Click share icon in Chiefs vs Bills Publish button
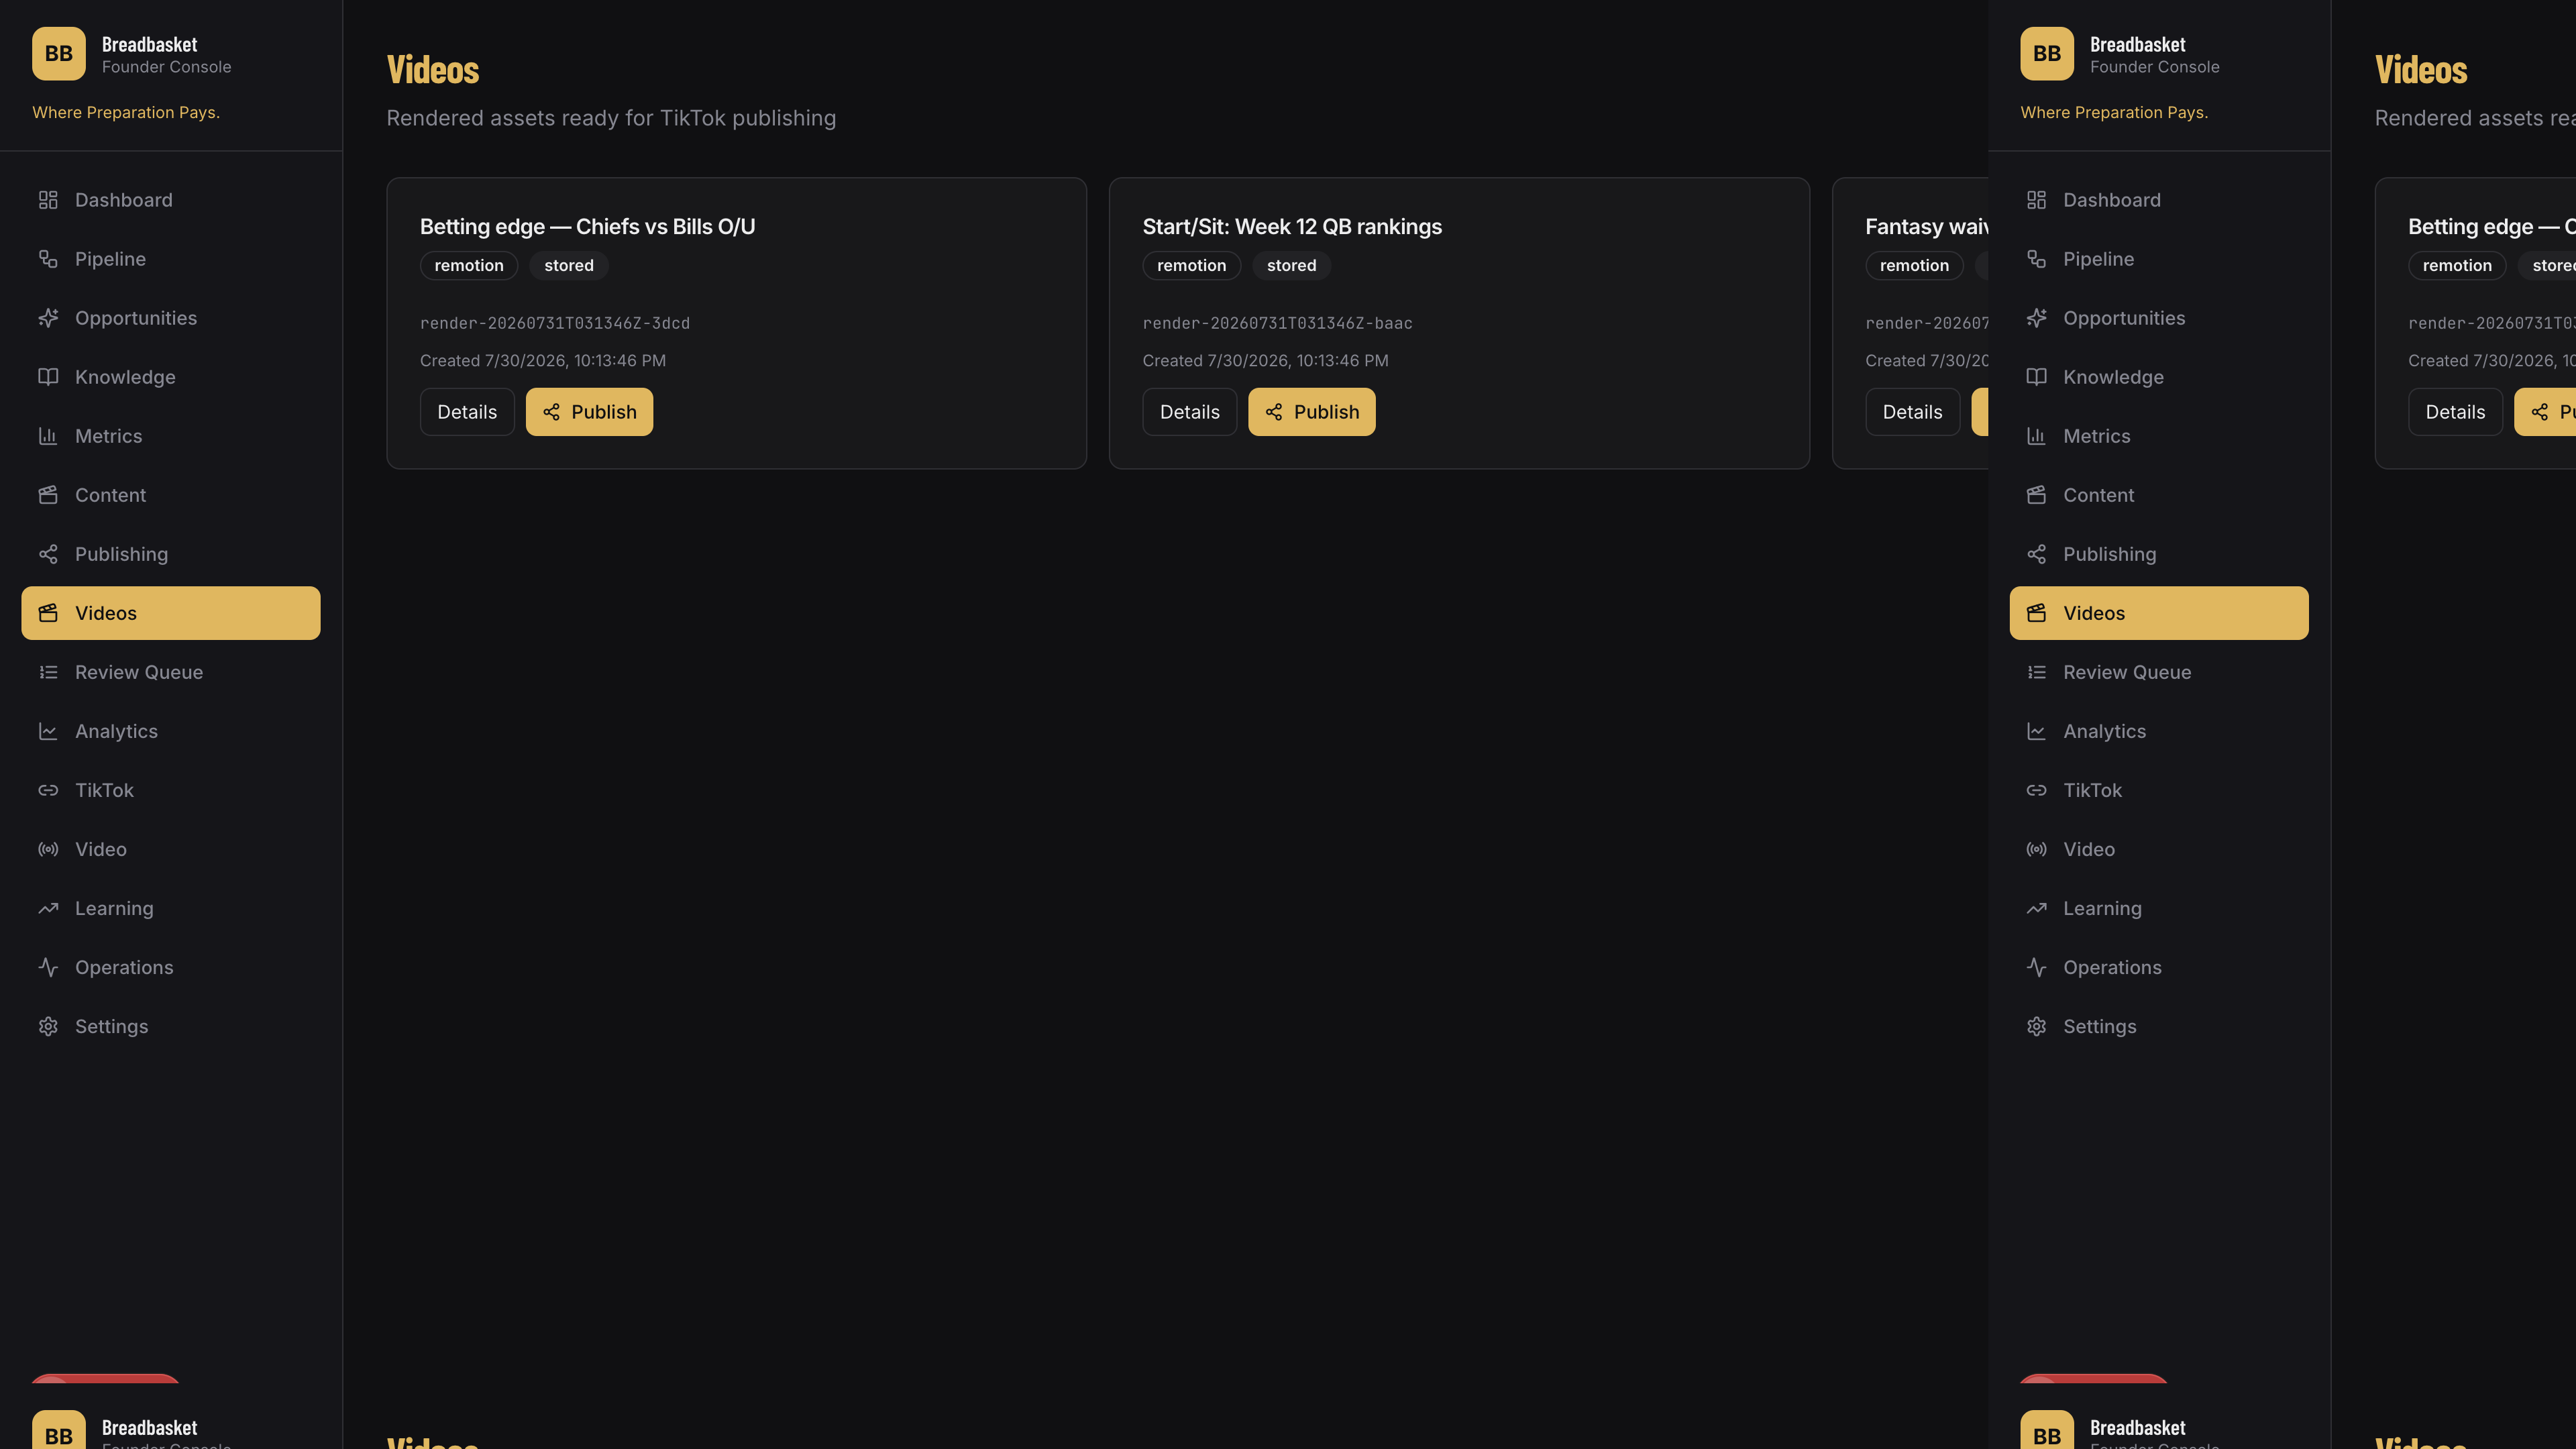 (551, 412)
